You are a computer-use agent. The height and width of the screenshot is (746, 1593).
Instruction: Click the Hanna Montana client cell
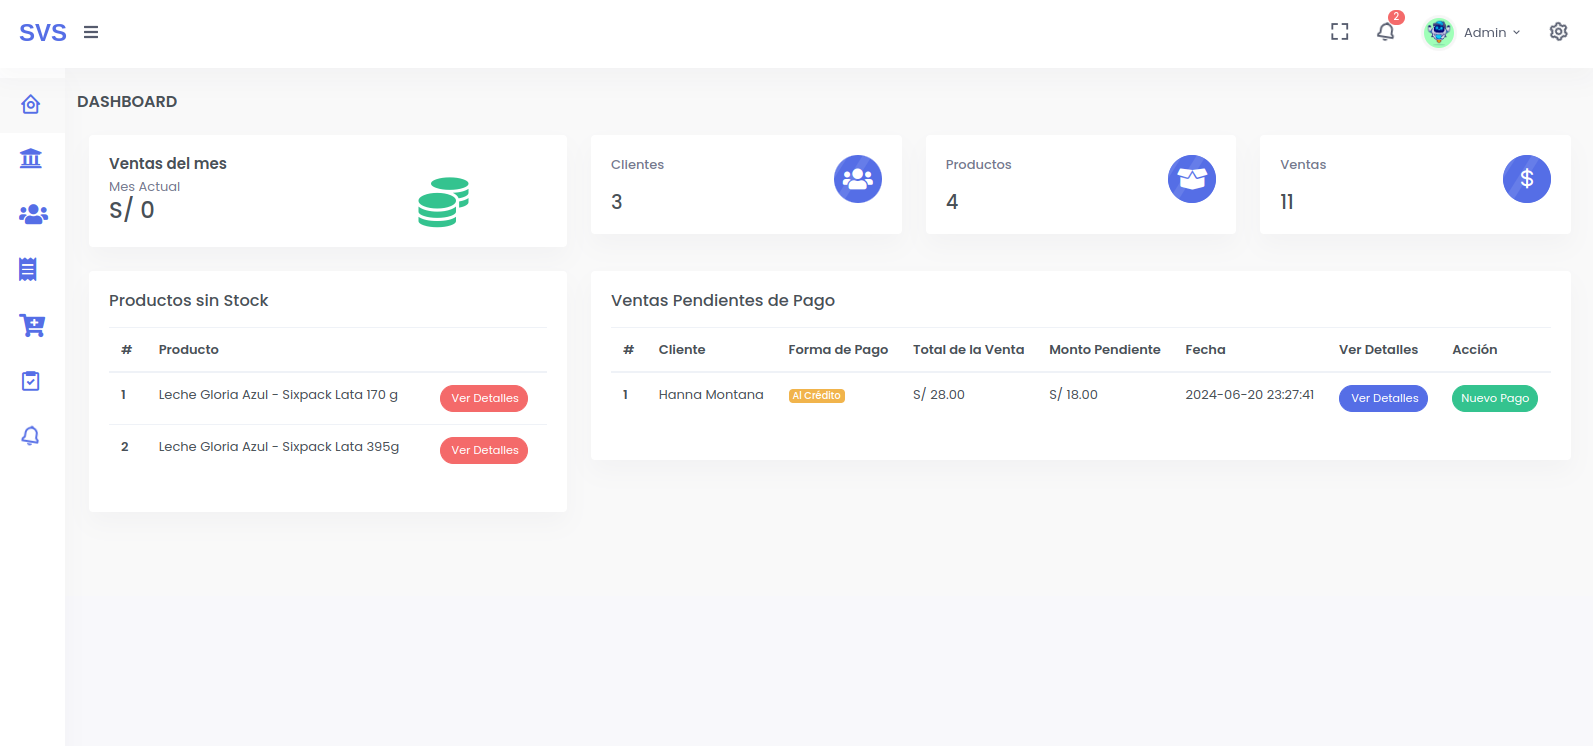click(711, 395)
